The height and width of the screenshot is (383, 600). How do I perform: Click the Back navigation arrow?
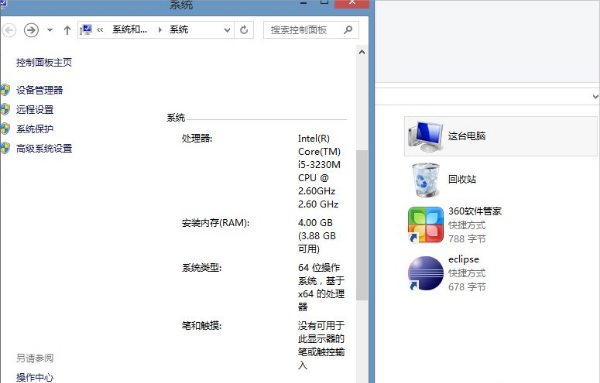(x=9, y=30)
